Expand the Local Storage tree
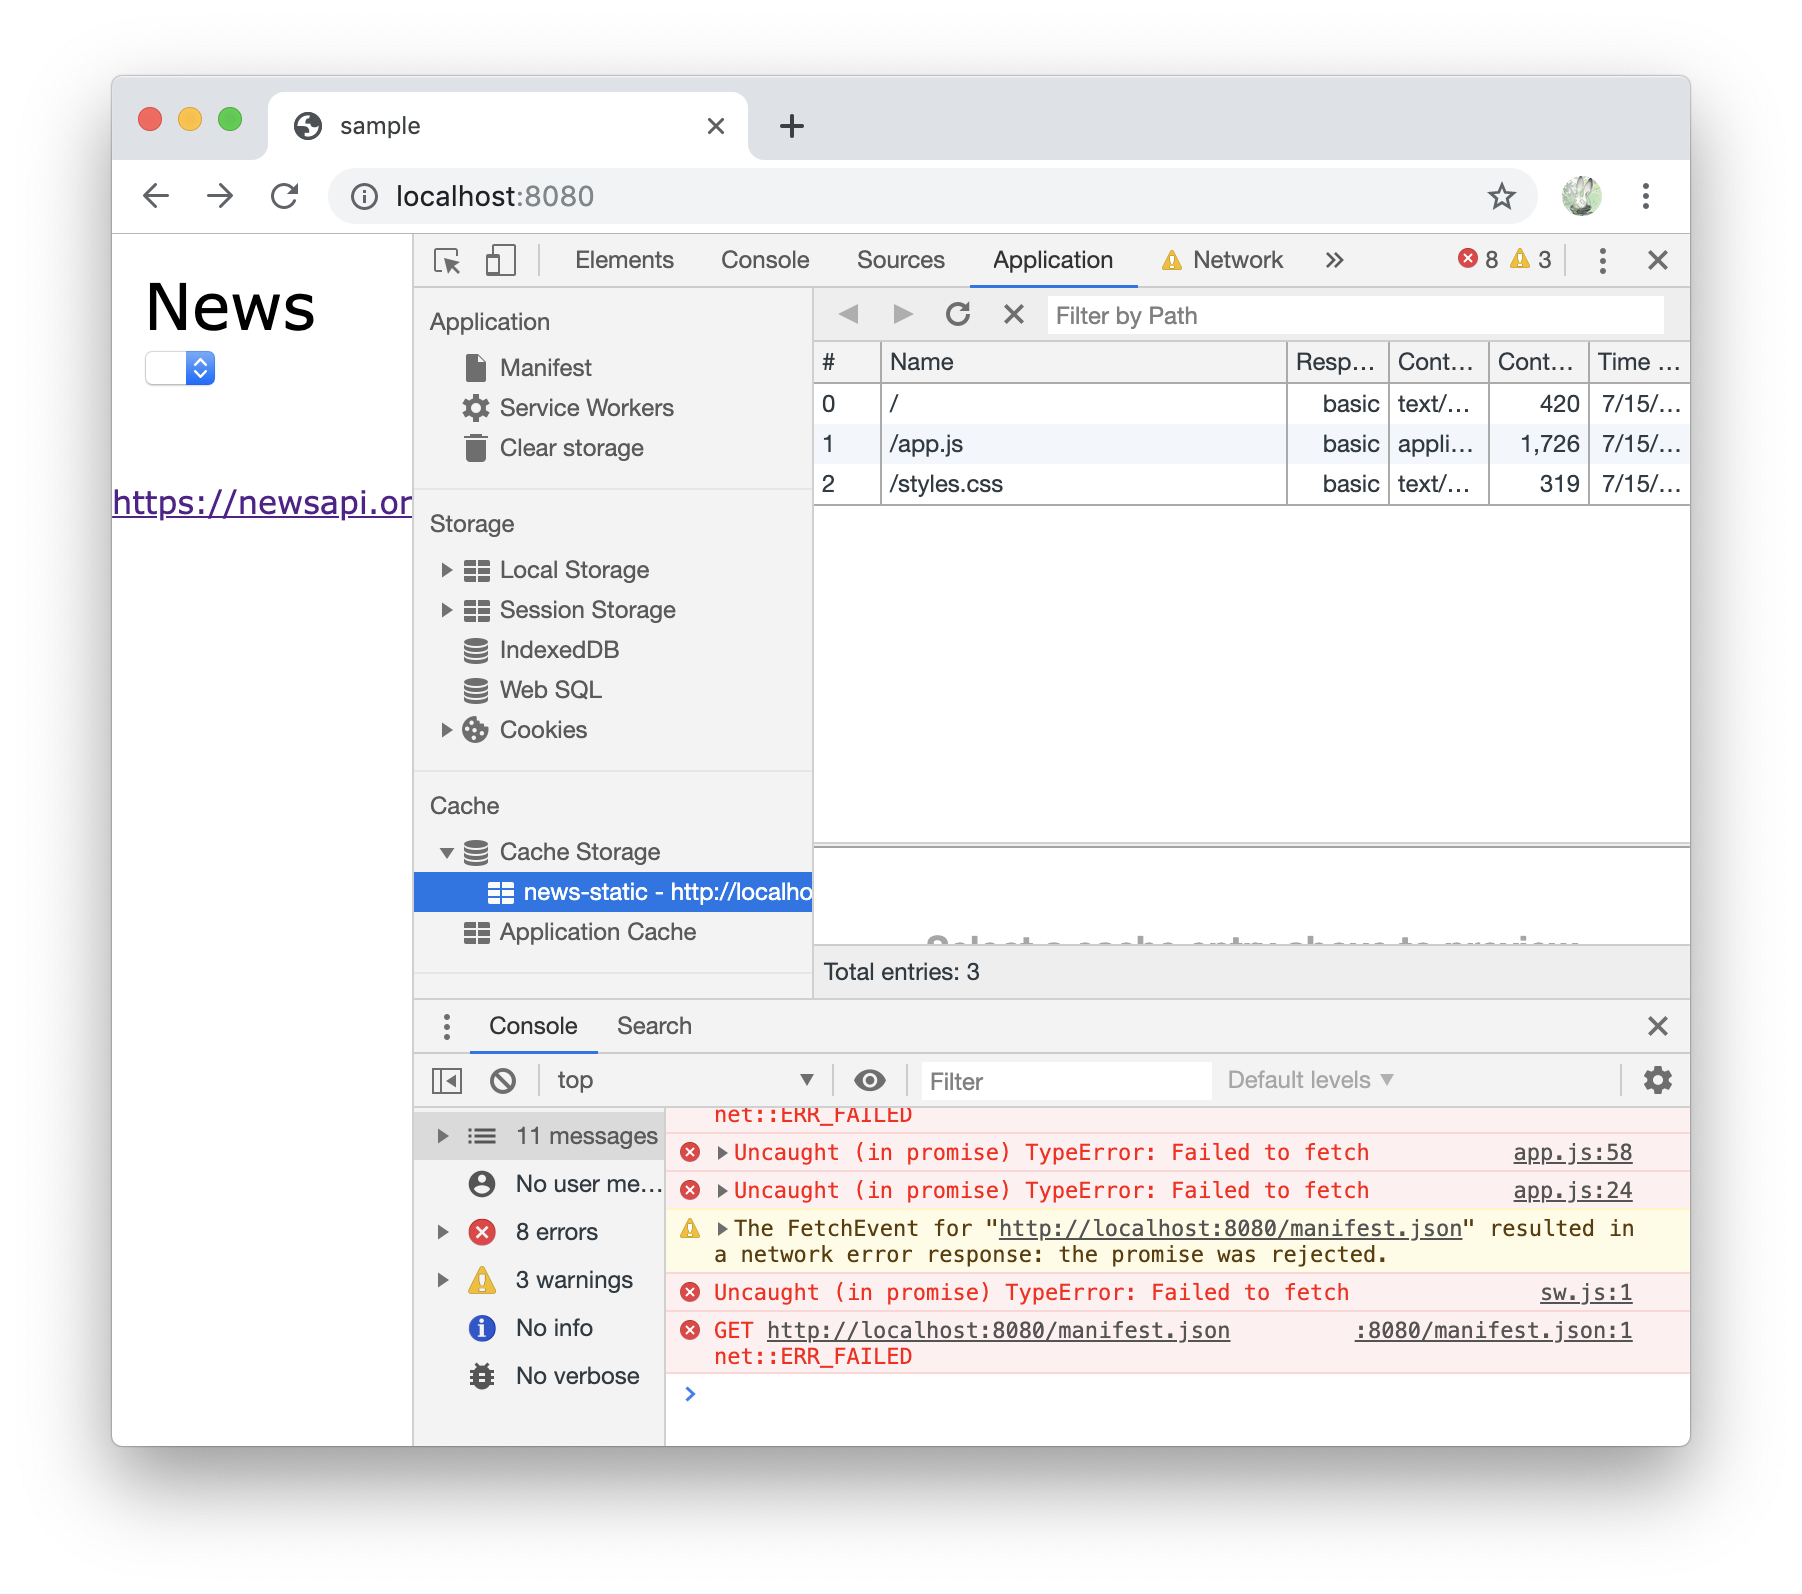The width and height of the screenshot is (1802, 1594). click(447, 569)
